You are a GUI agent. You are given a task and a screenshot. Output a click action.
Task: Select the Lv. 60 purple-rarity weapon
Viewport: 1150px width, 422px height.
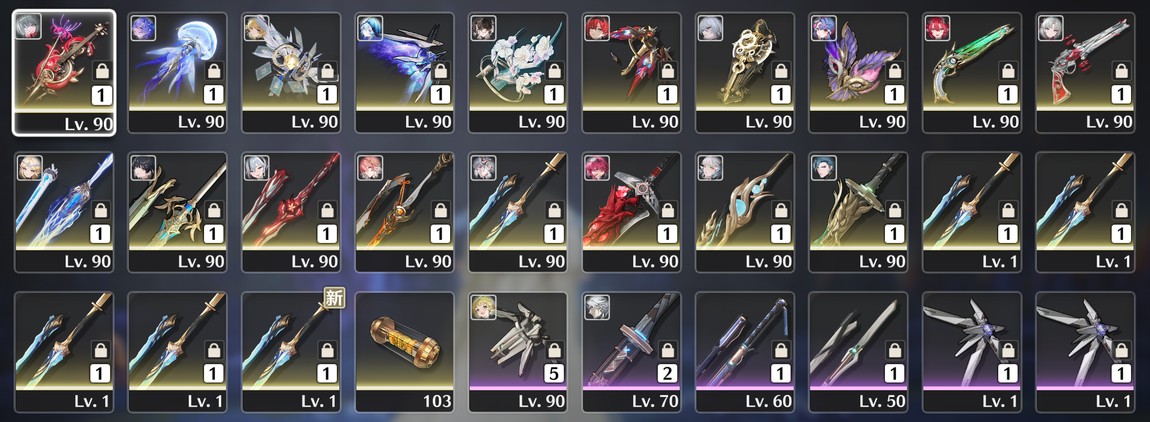coord(744,352)
